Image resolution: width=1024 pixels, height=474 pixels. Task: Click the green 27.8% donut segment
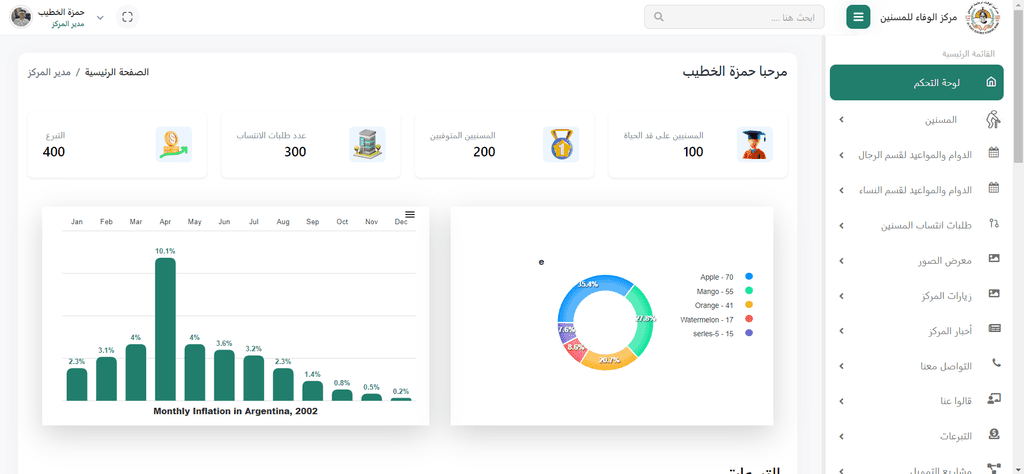[645, 319]
